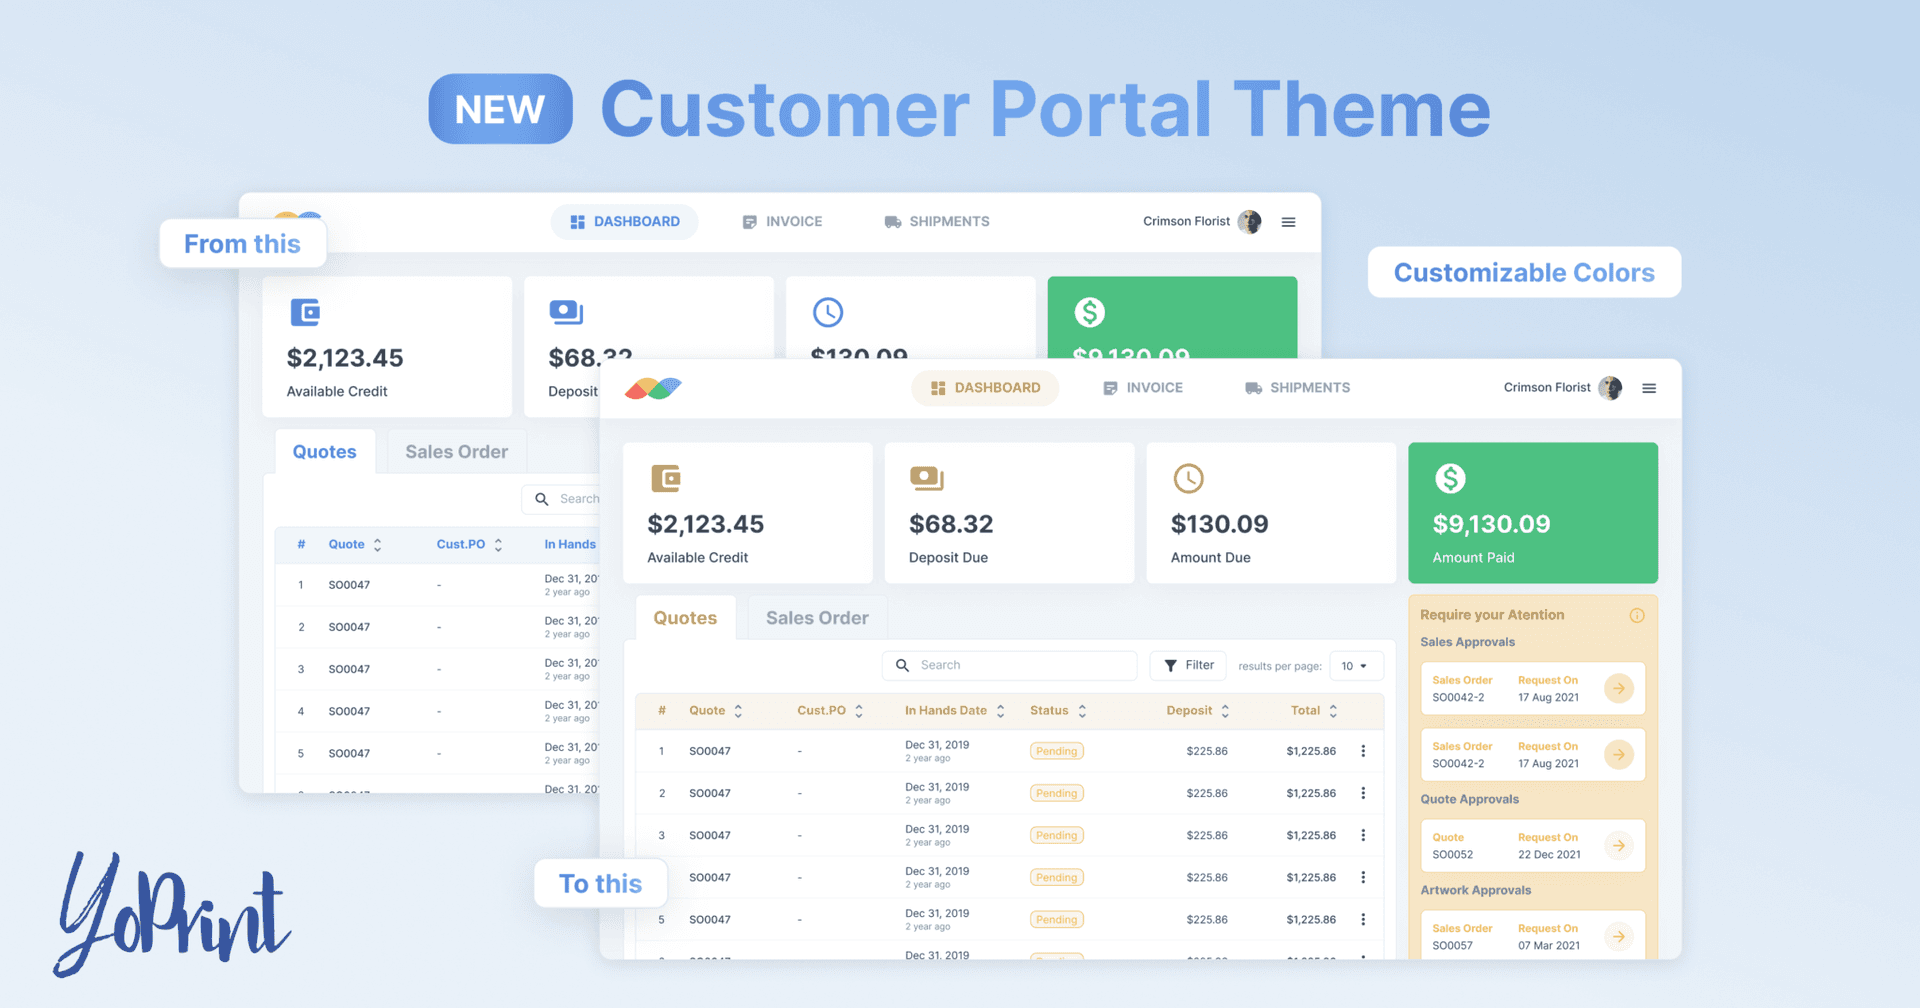The image size is (1920, 1008).
Task: Toggle sorting on the Deposit column
Action: point(1224,710)
